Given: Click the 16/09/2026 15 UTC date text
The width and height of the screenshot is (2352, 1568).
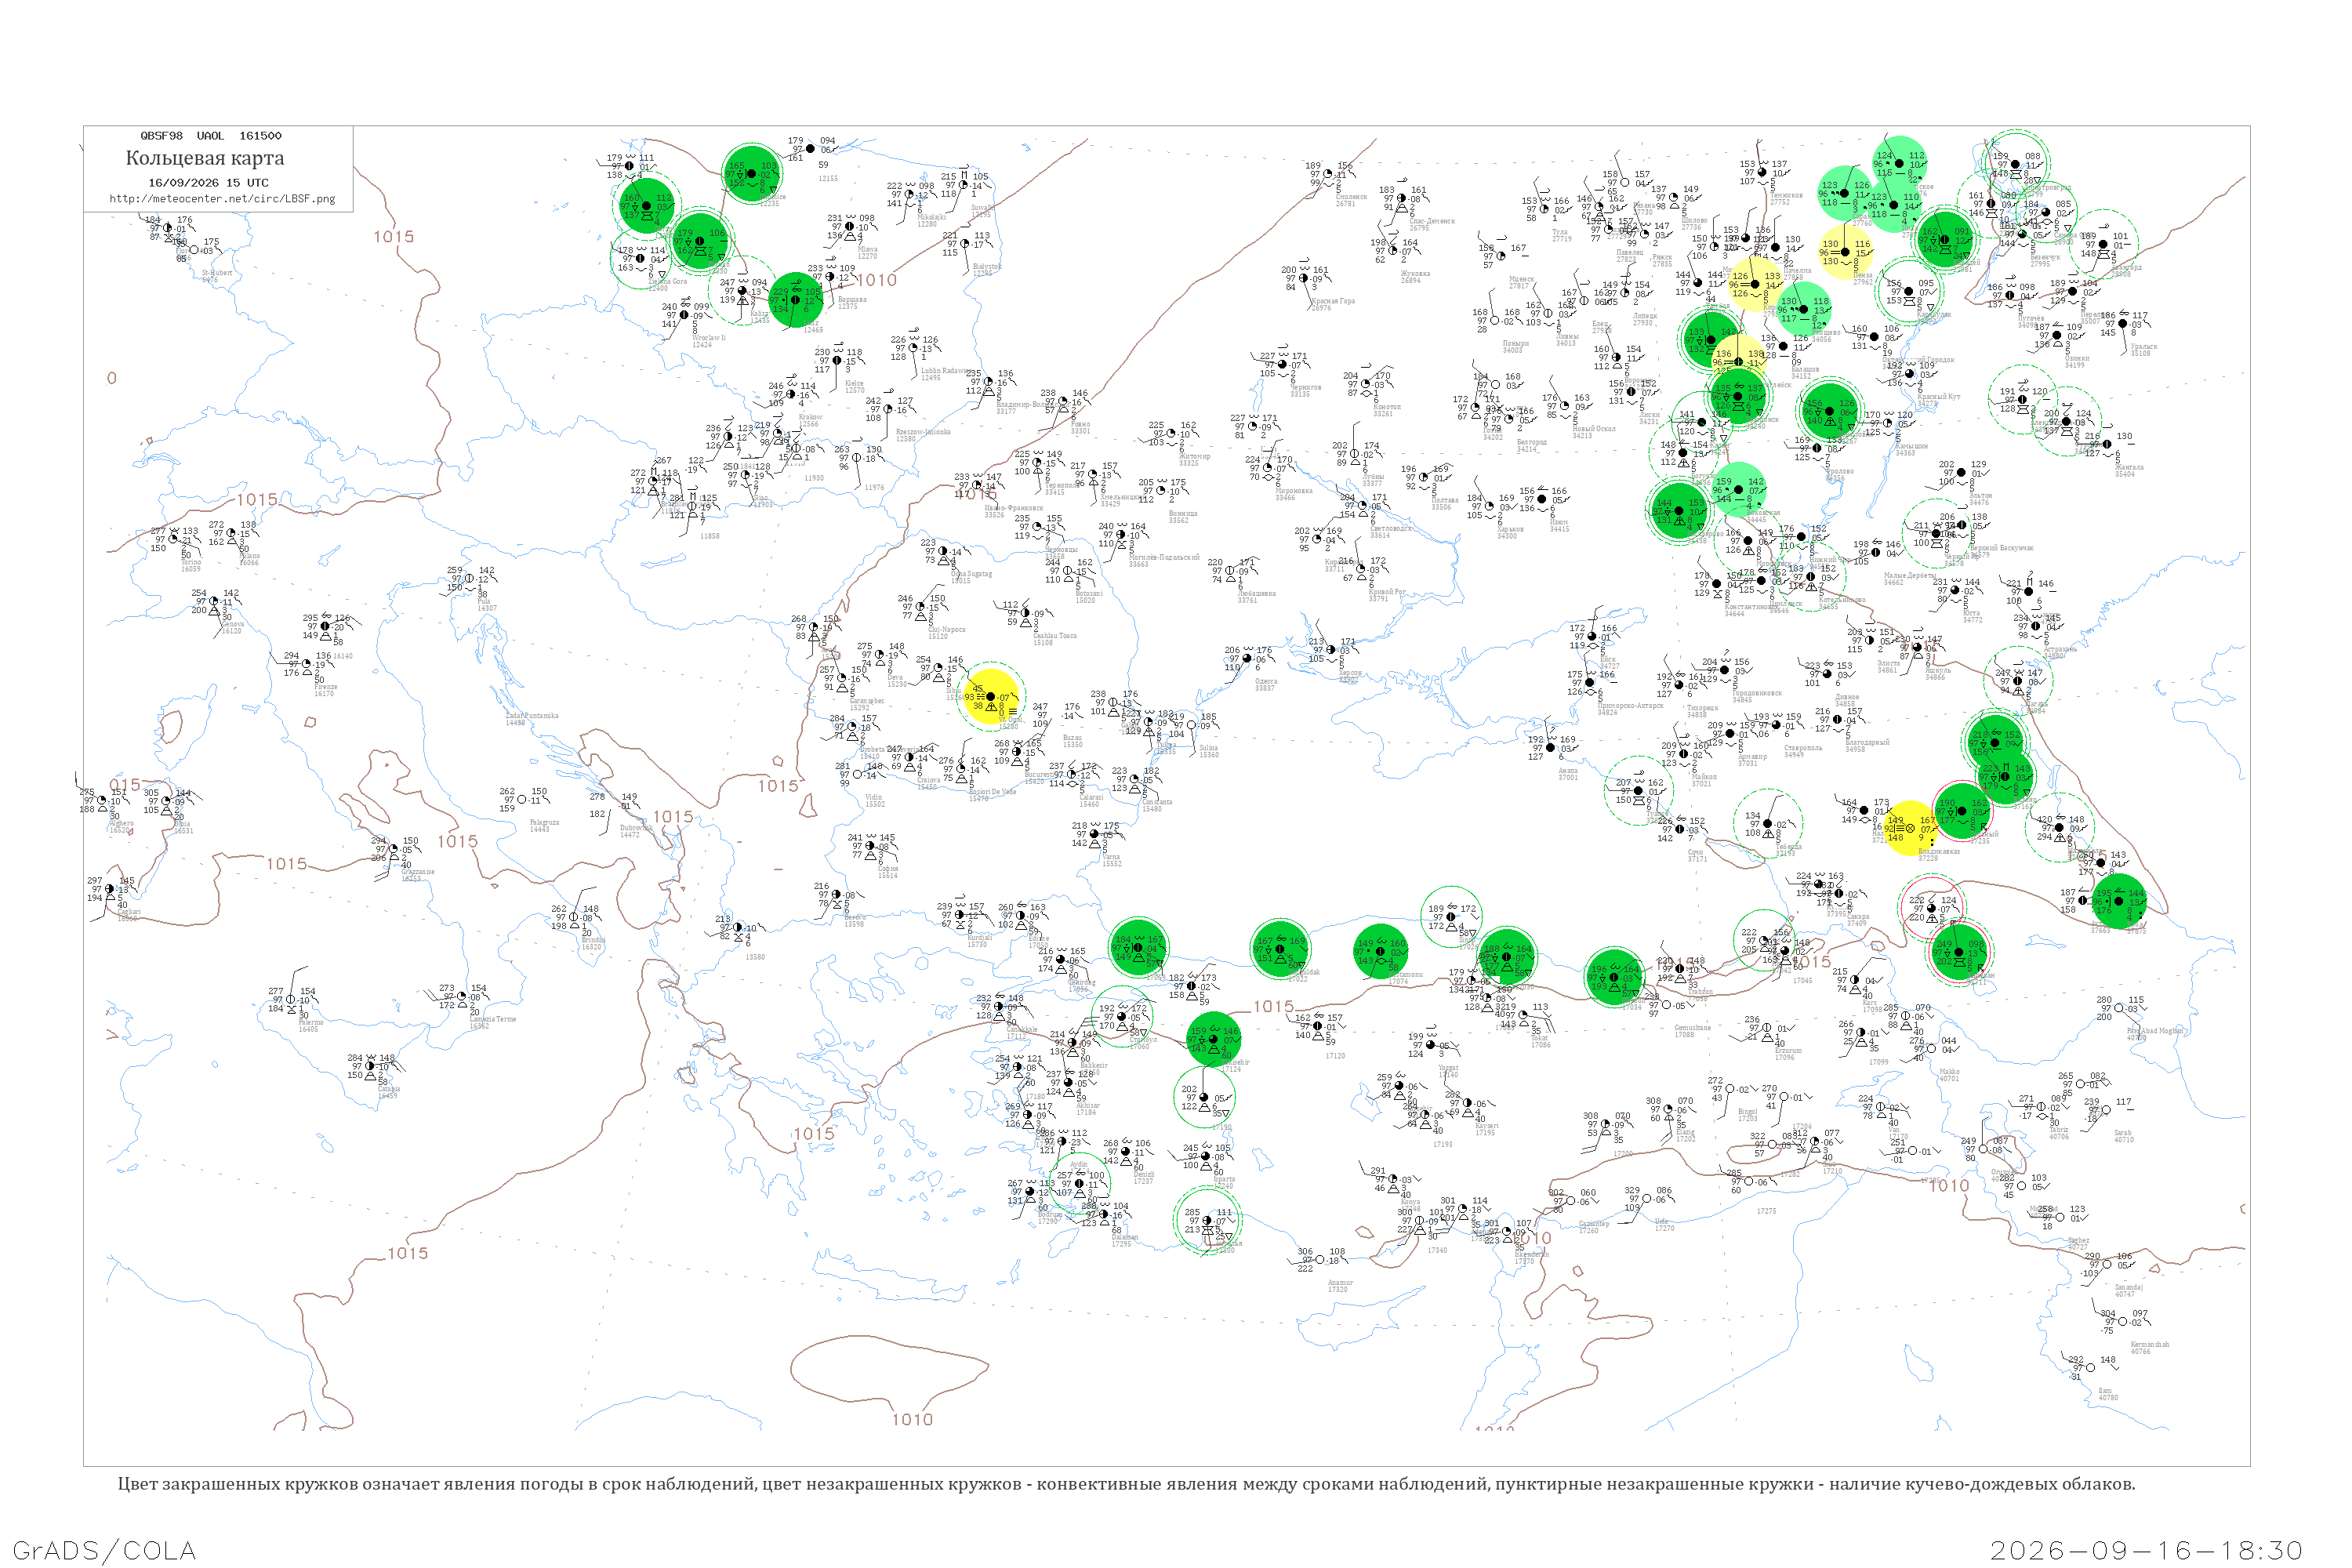Looking at the screenshot, I should pos(208,182).
